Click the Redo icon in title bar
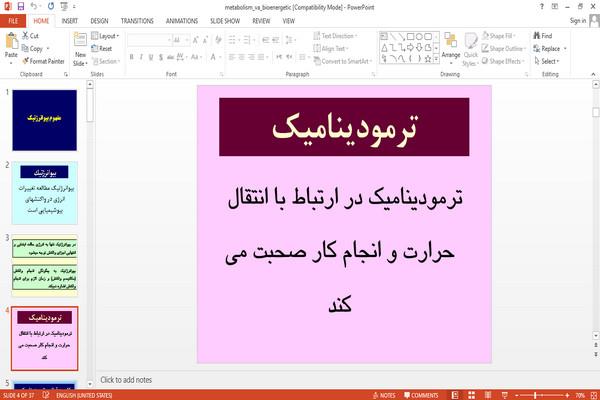 (51, 7)
